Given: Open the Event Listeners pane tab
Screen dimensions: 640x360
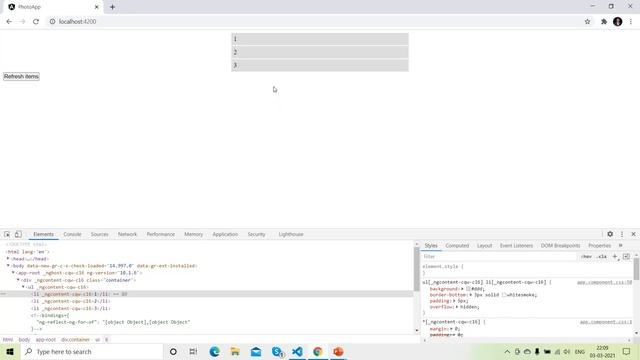Looking at the screenshot, I should click(516, 246).
